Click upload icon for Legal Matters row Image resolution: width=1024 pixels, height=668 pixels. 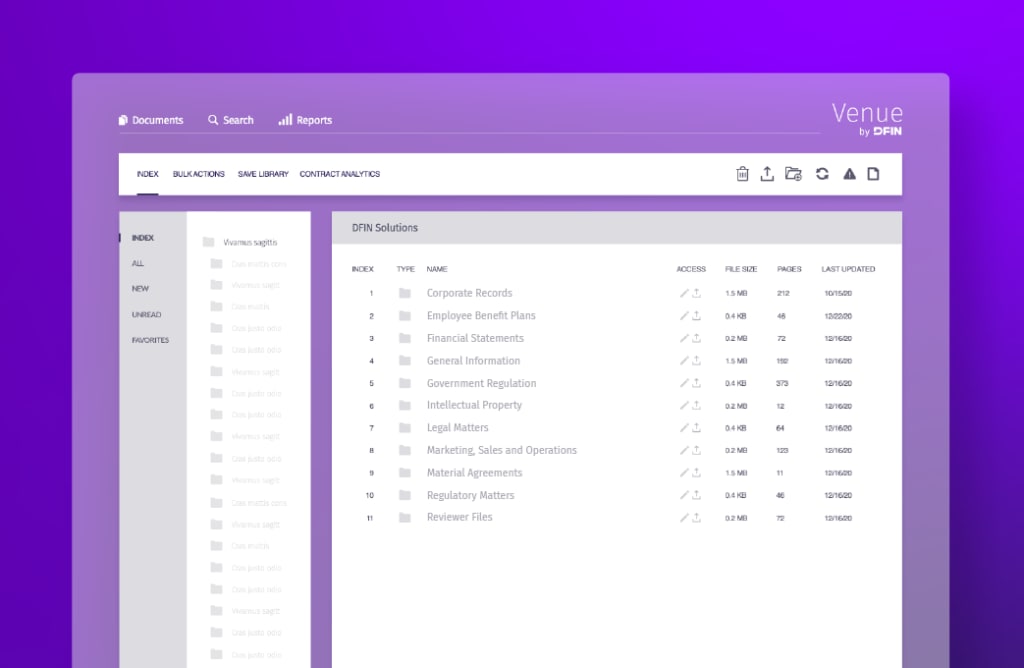point(697,428)
